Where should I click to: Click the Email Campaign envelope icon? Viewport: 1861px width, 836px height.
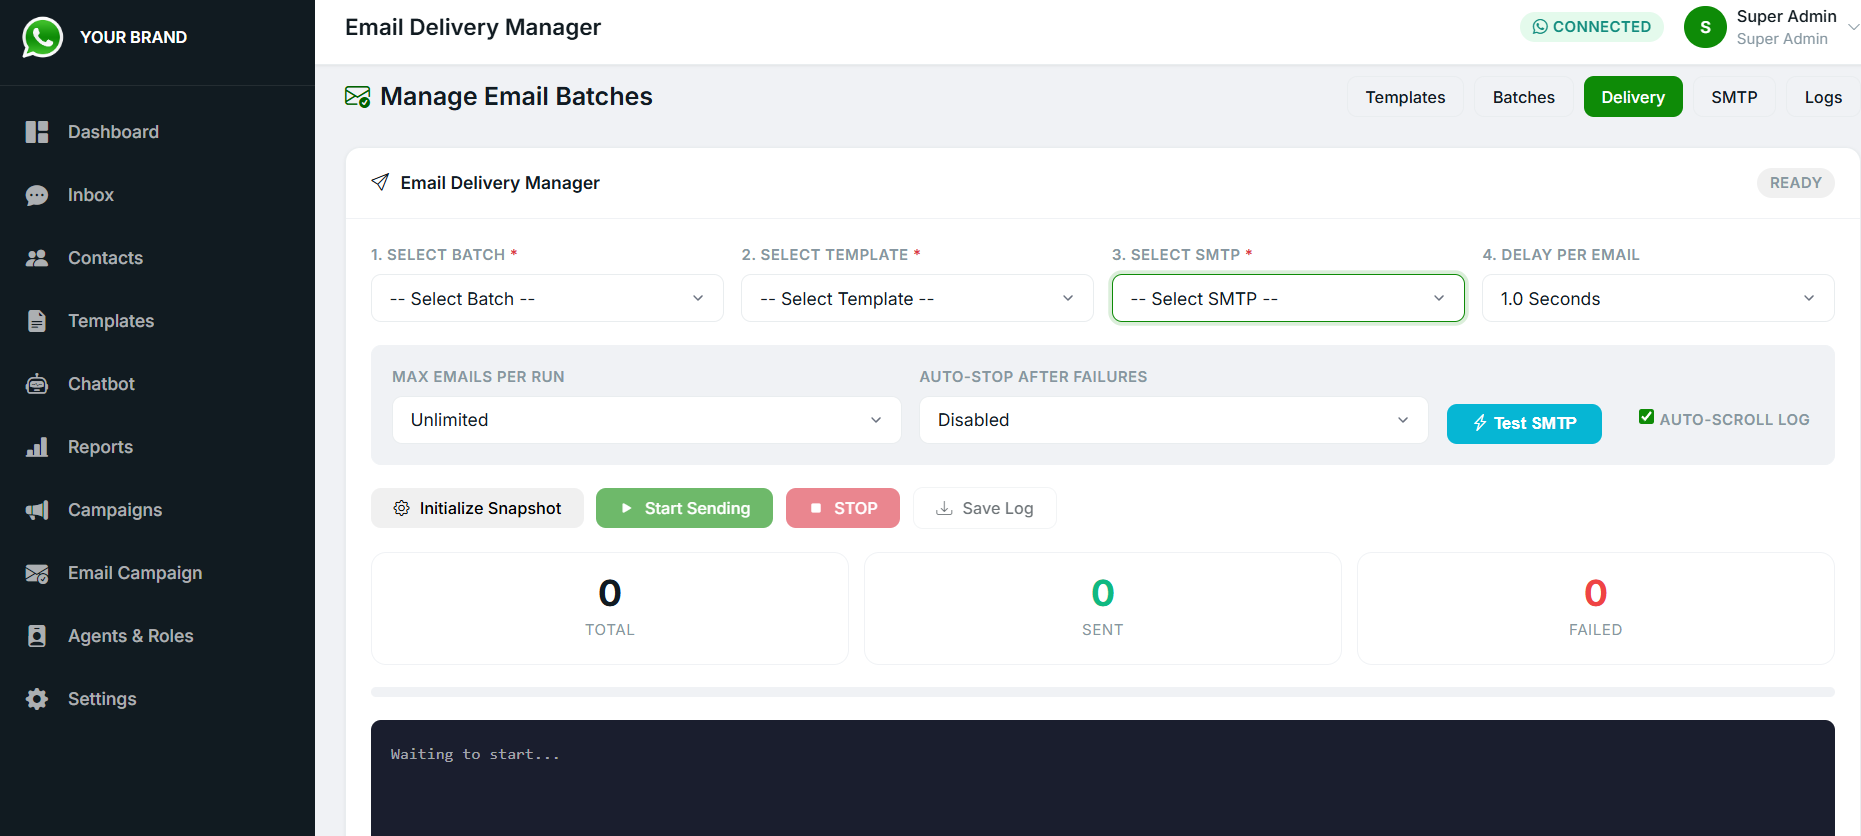click(x=37, y=573)
